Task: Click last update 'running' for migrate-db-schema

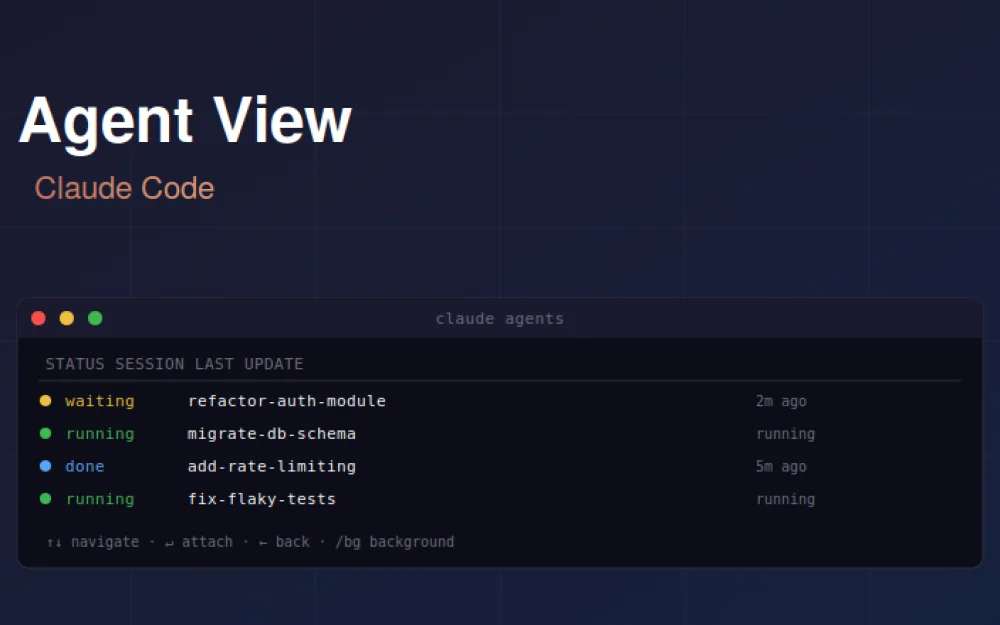Action: (786, 434)
